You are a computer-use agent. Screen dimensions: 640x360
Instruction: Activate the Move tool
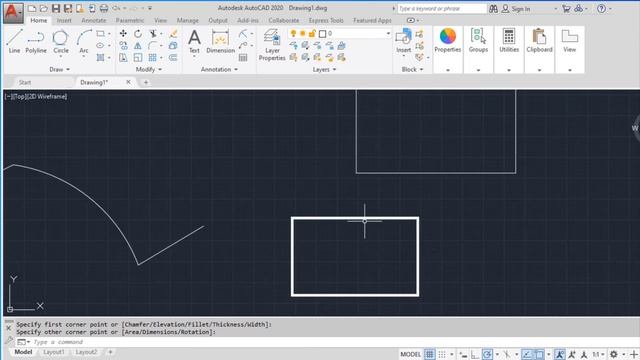tap(123, 33)
